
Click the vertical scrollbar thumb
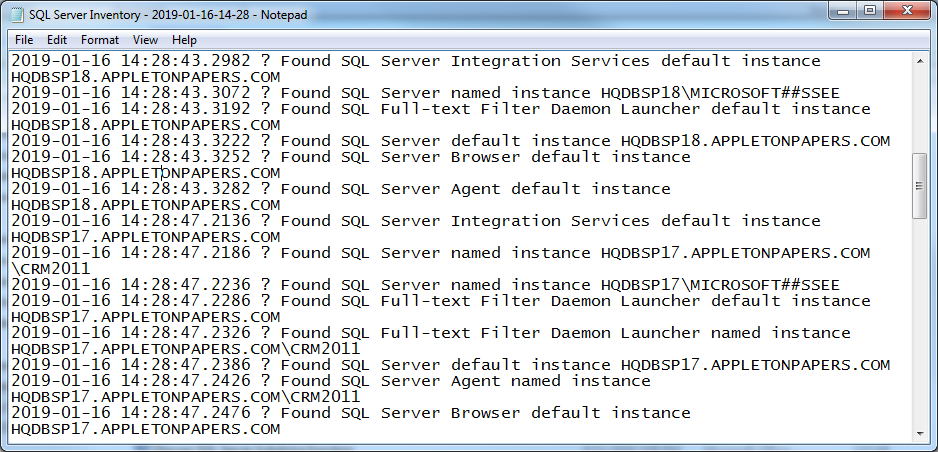coord(922,185)
